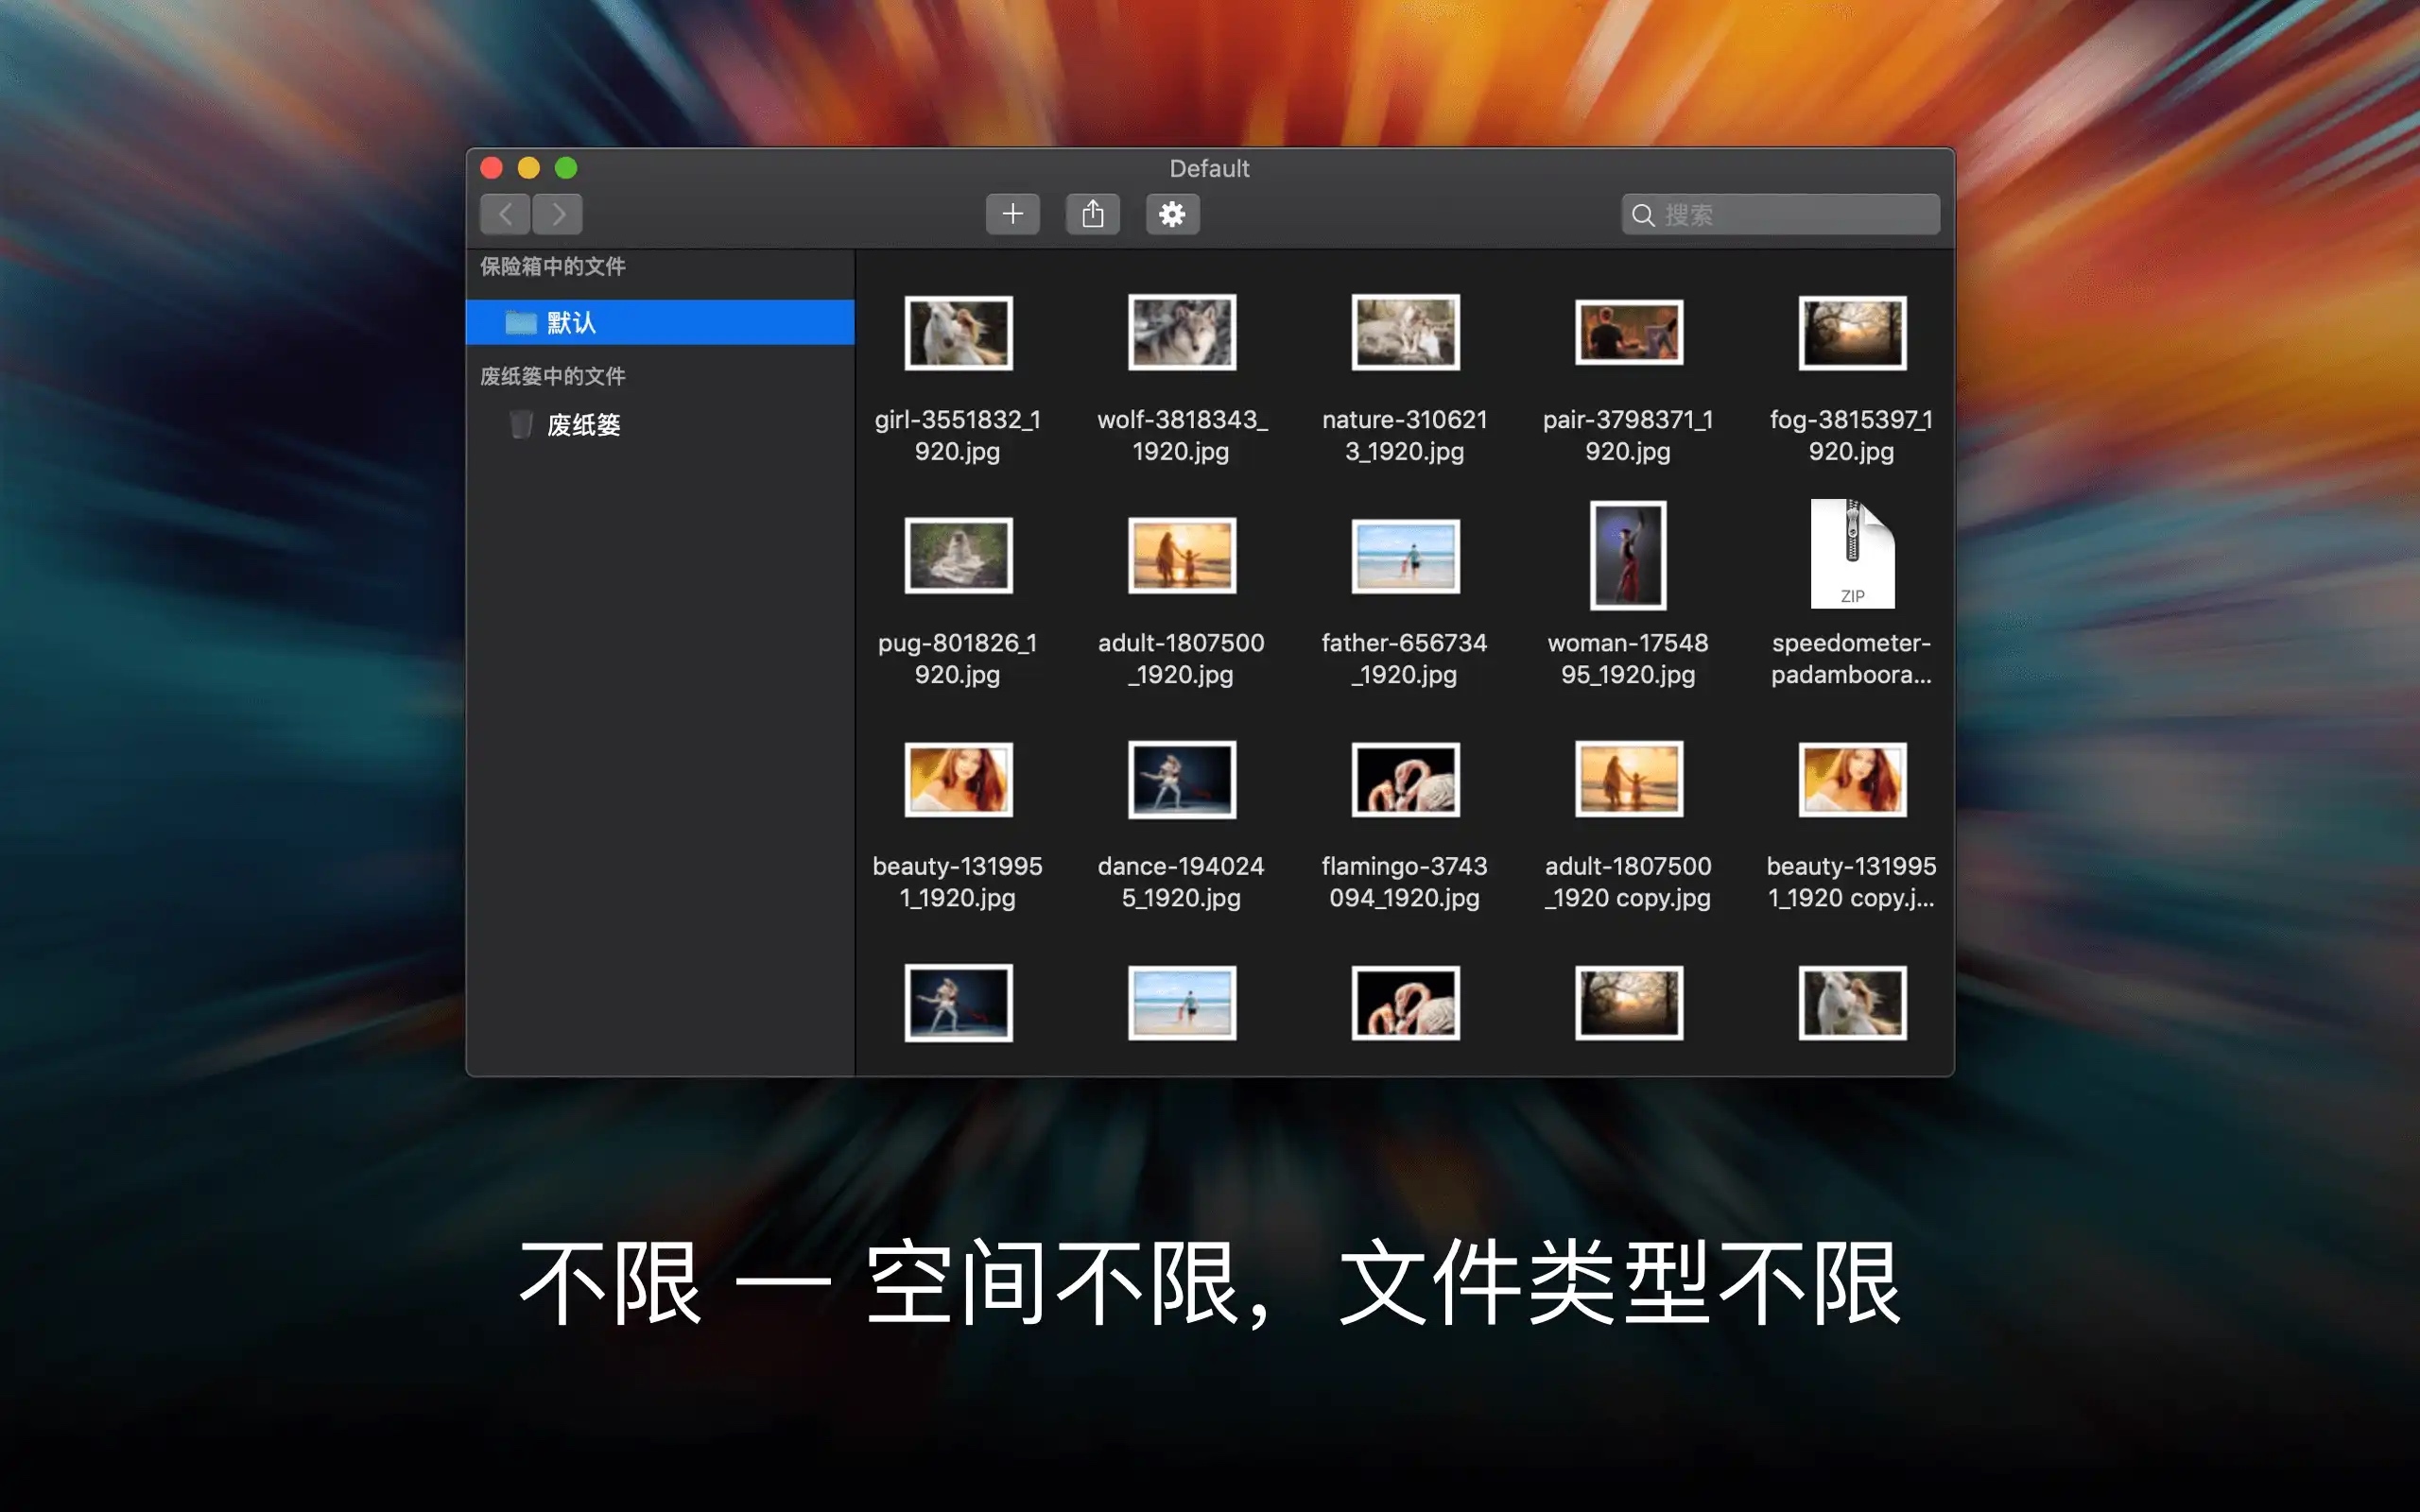Select woman-1754895_1920.jpg portrait thumbnail
This screenshot has height=1512, width=2420.
[x=1628, y=555]
